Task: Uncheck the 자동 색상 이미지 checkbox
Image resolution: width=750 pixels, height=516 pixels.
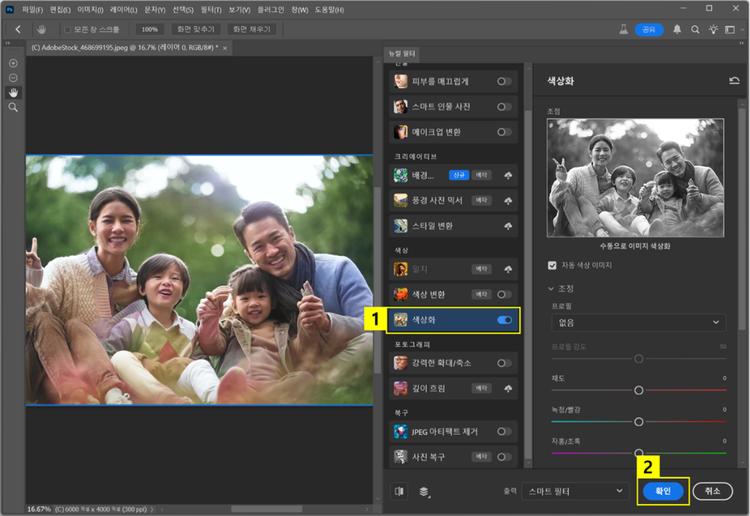Action: tap(553, 266)
